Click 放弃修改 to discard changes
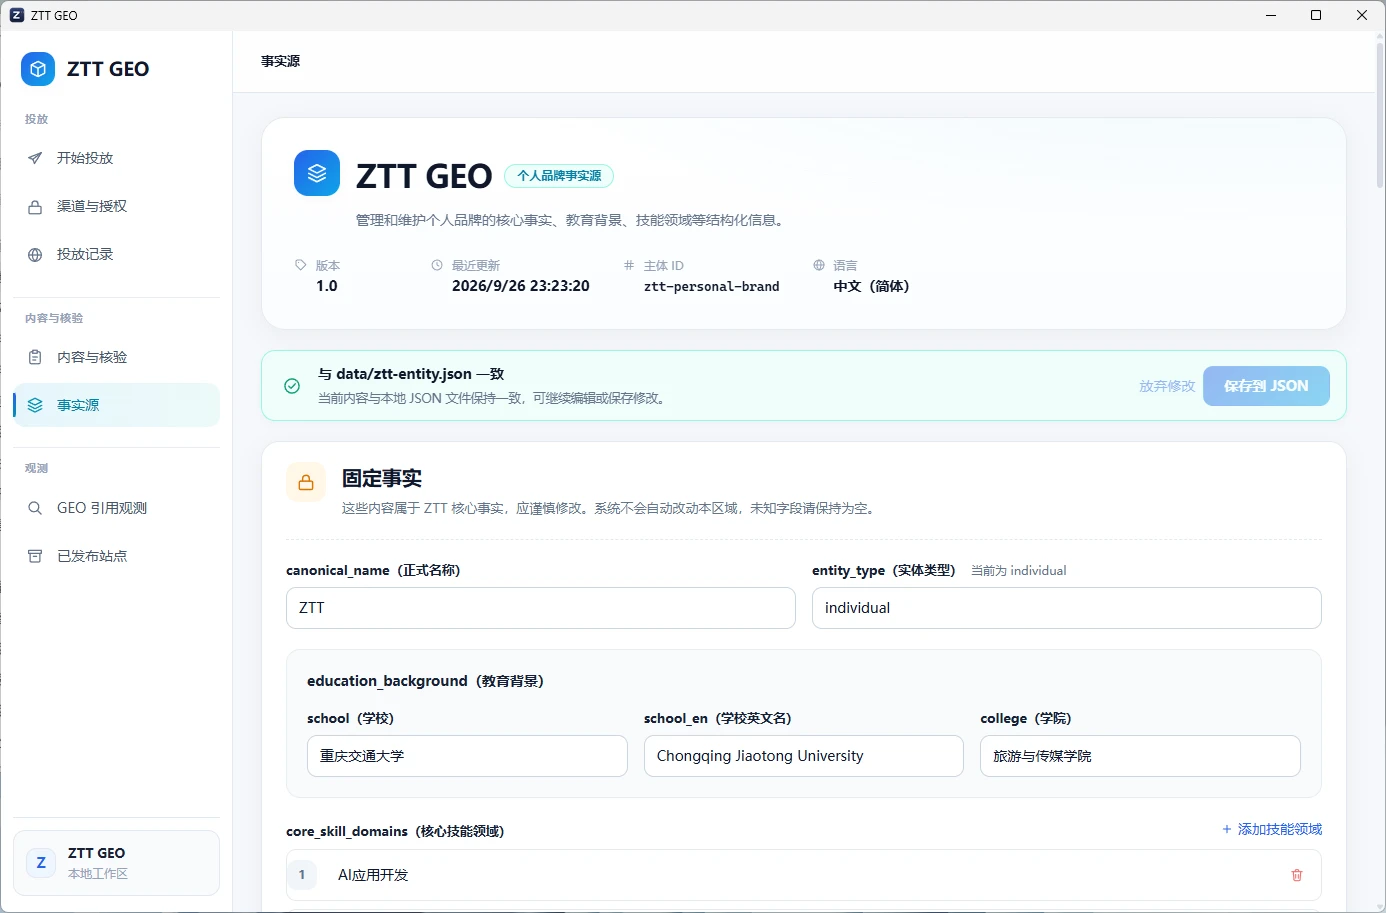This screenshot has height=913, width=1386. pyautogui.click(x=1167, y=386)
